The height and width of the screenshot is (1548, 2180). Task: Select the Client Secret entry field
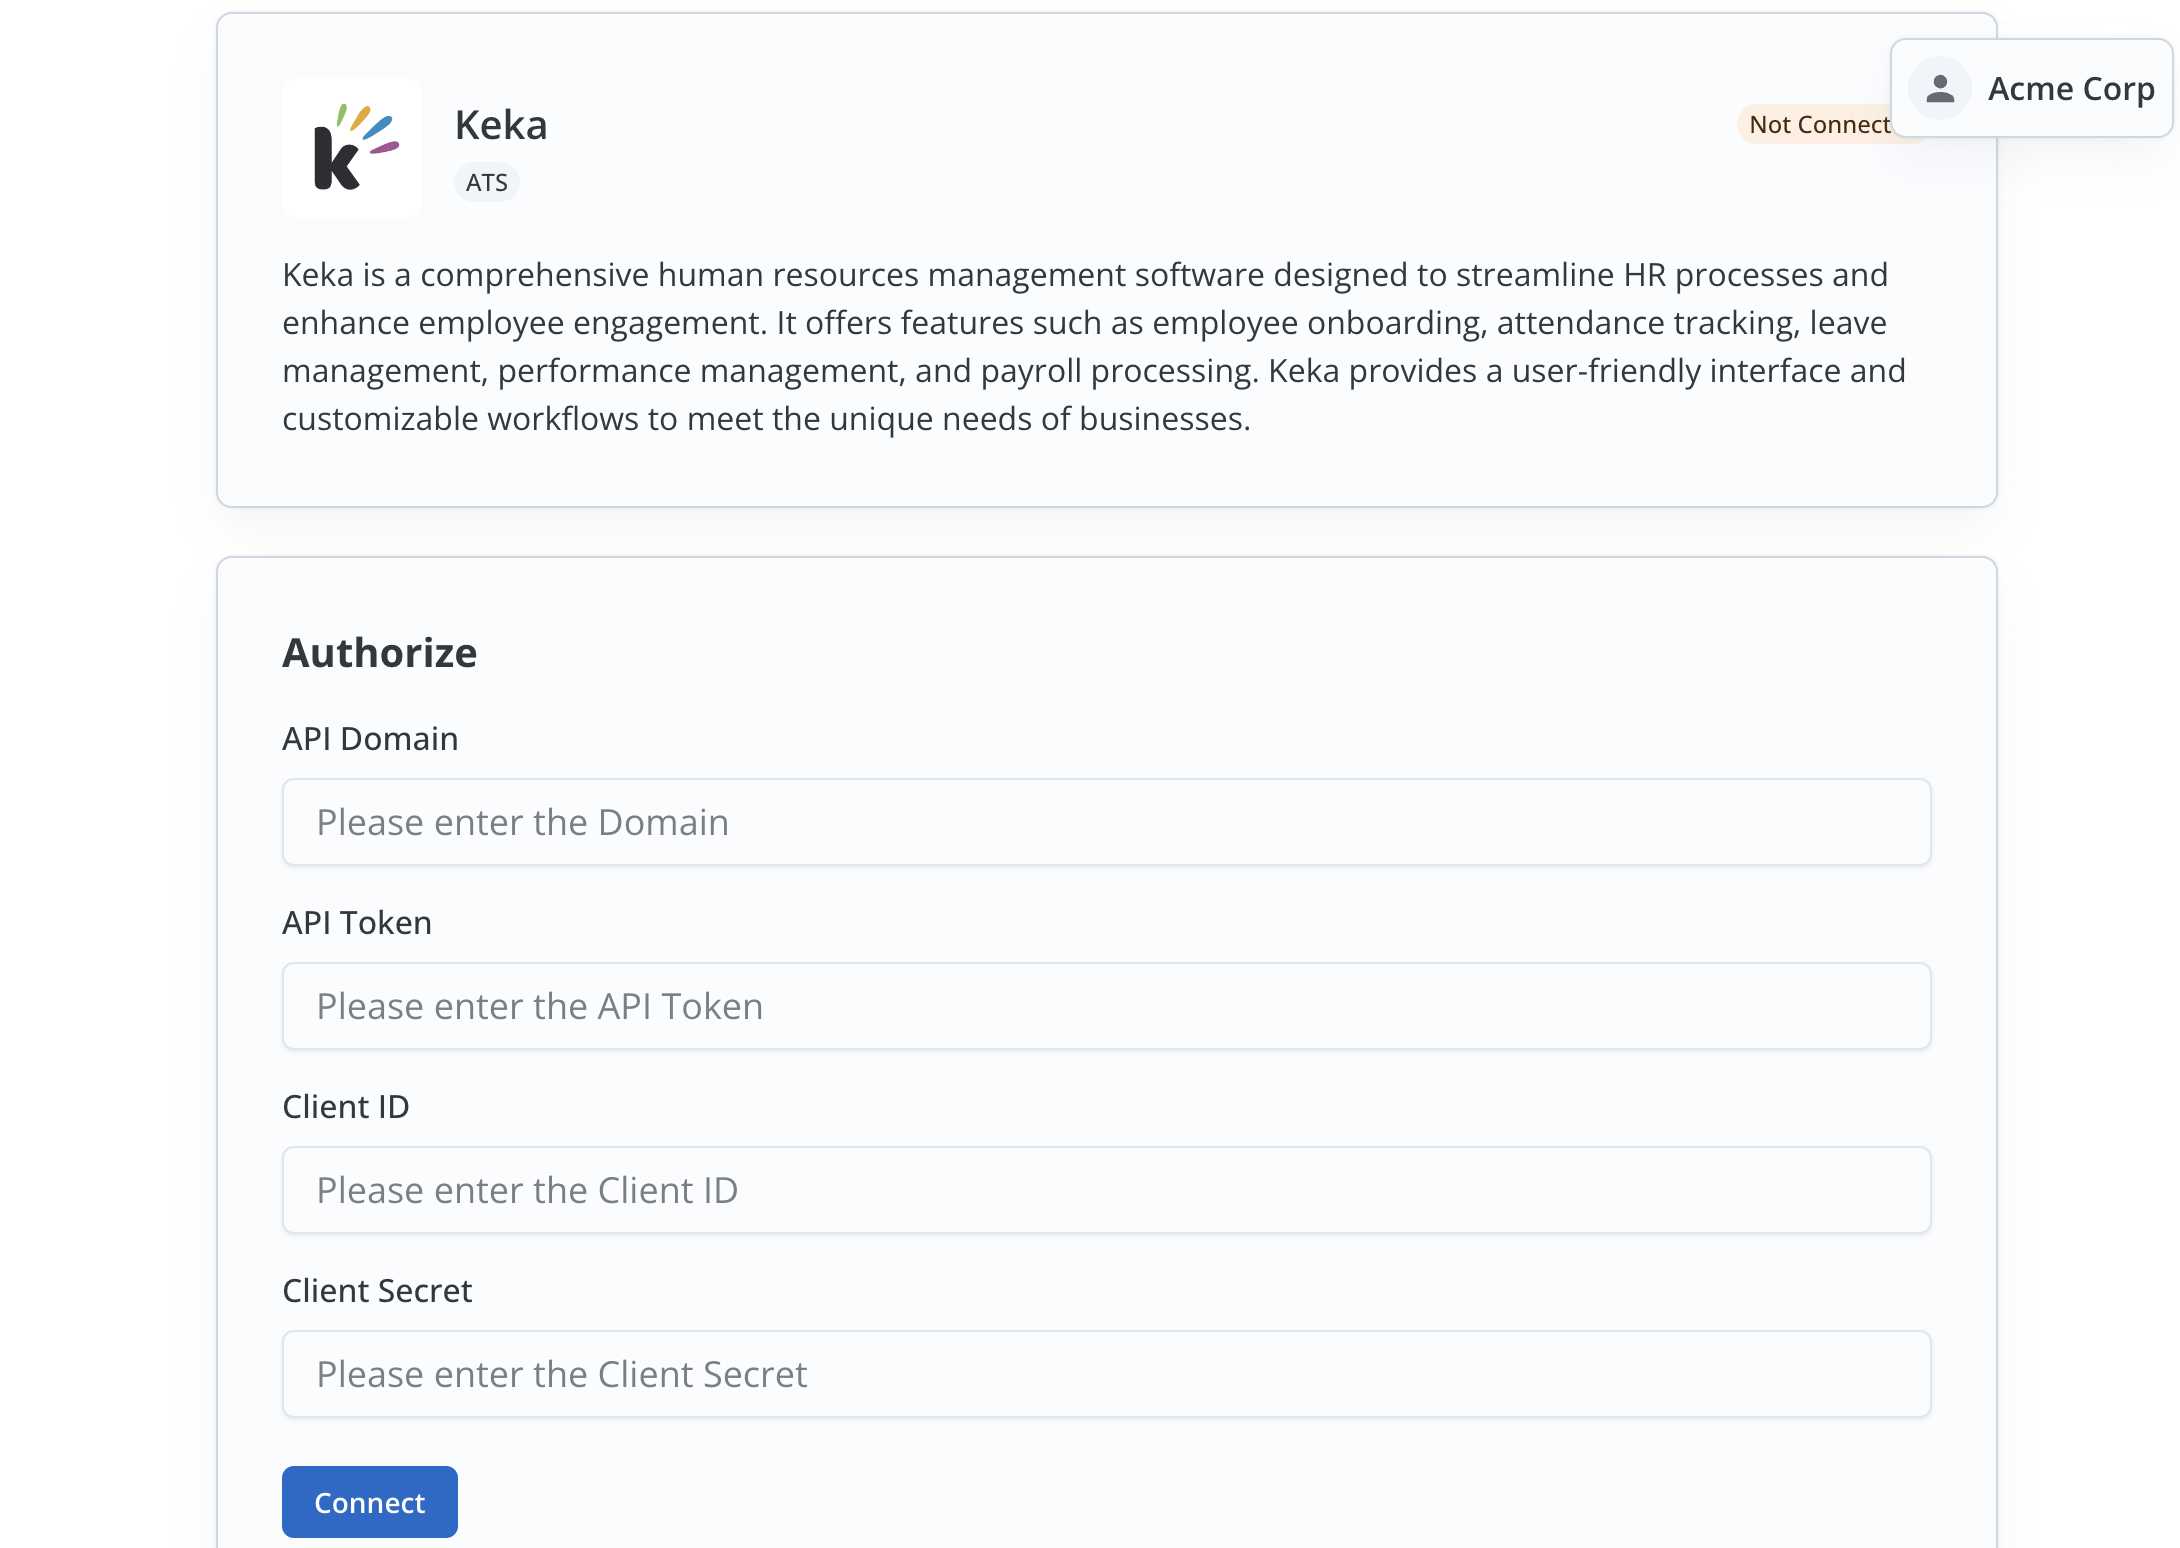[x=1105, y=1374]
